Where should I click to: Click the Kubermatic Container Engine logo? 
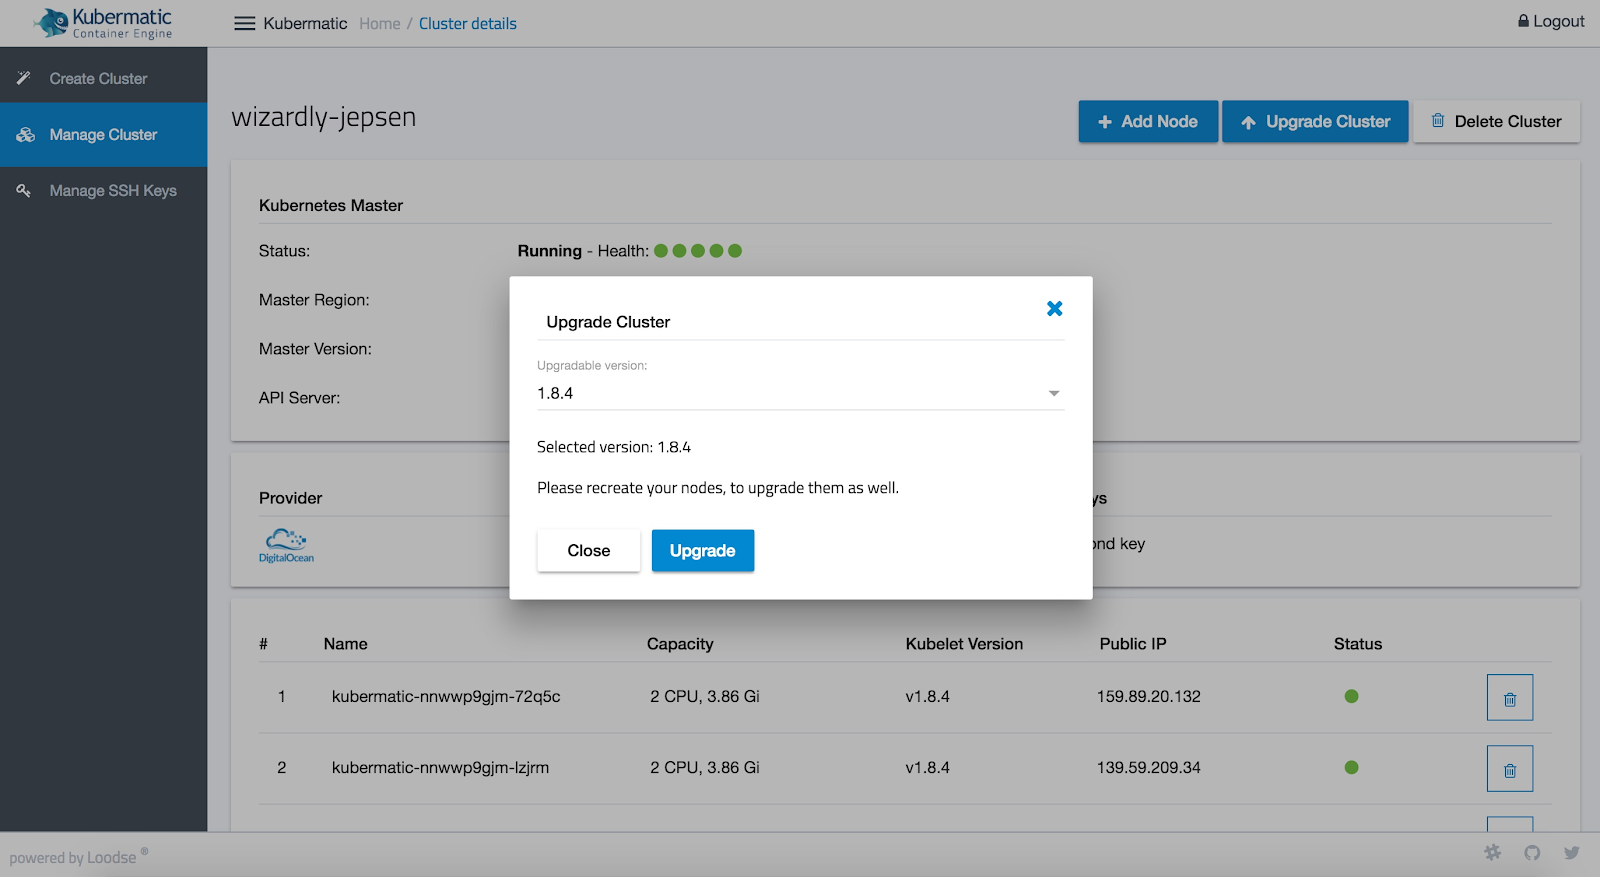coord(103,23)
